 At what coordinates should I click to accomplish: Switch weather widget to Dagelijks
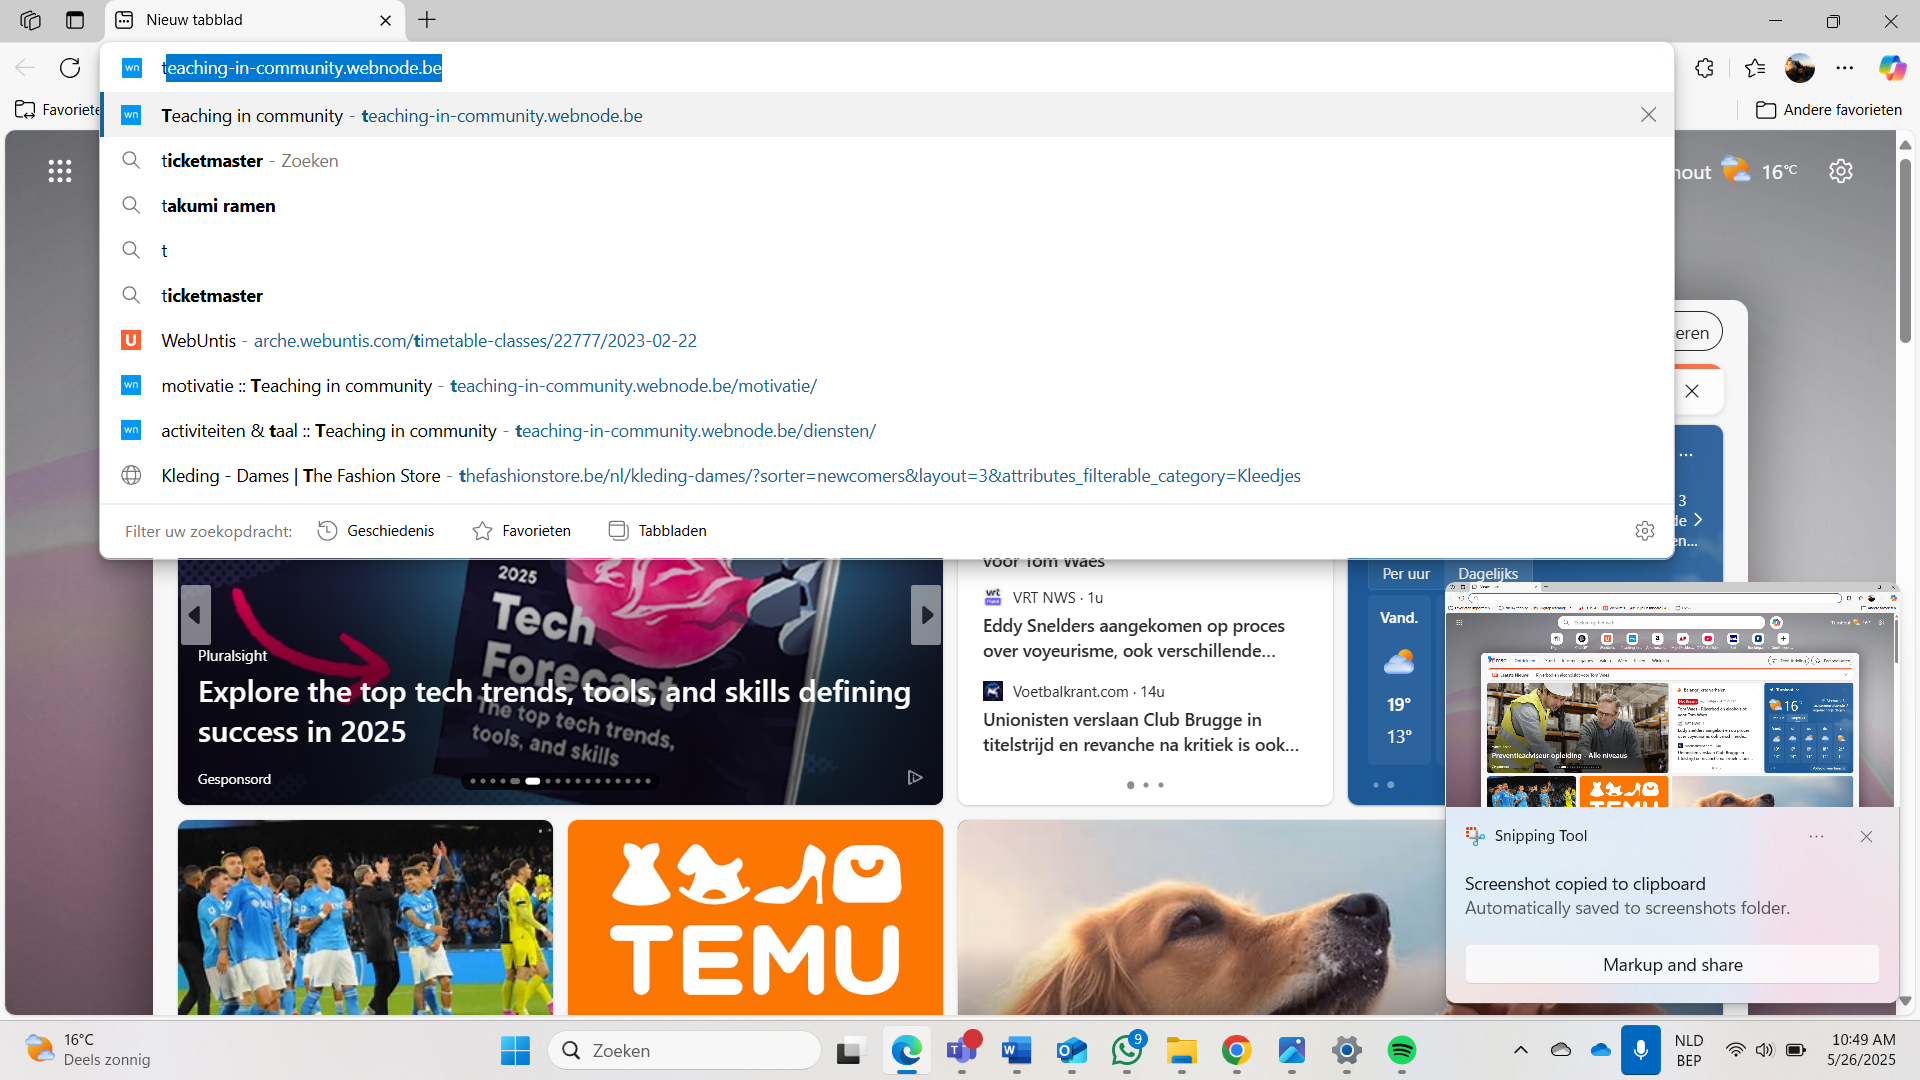(x=1488, y=574)
